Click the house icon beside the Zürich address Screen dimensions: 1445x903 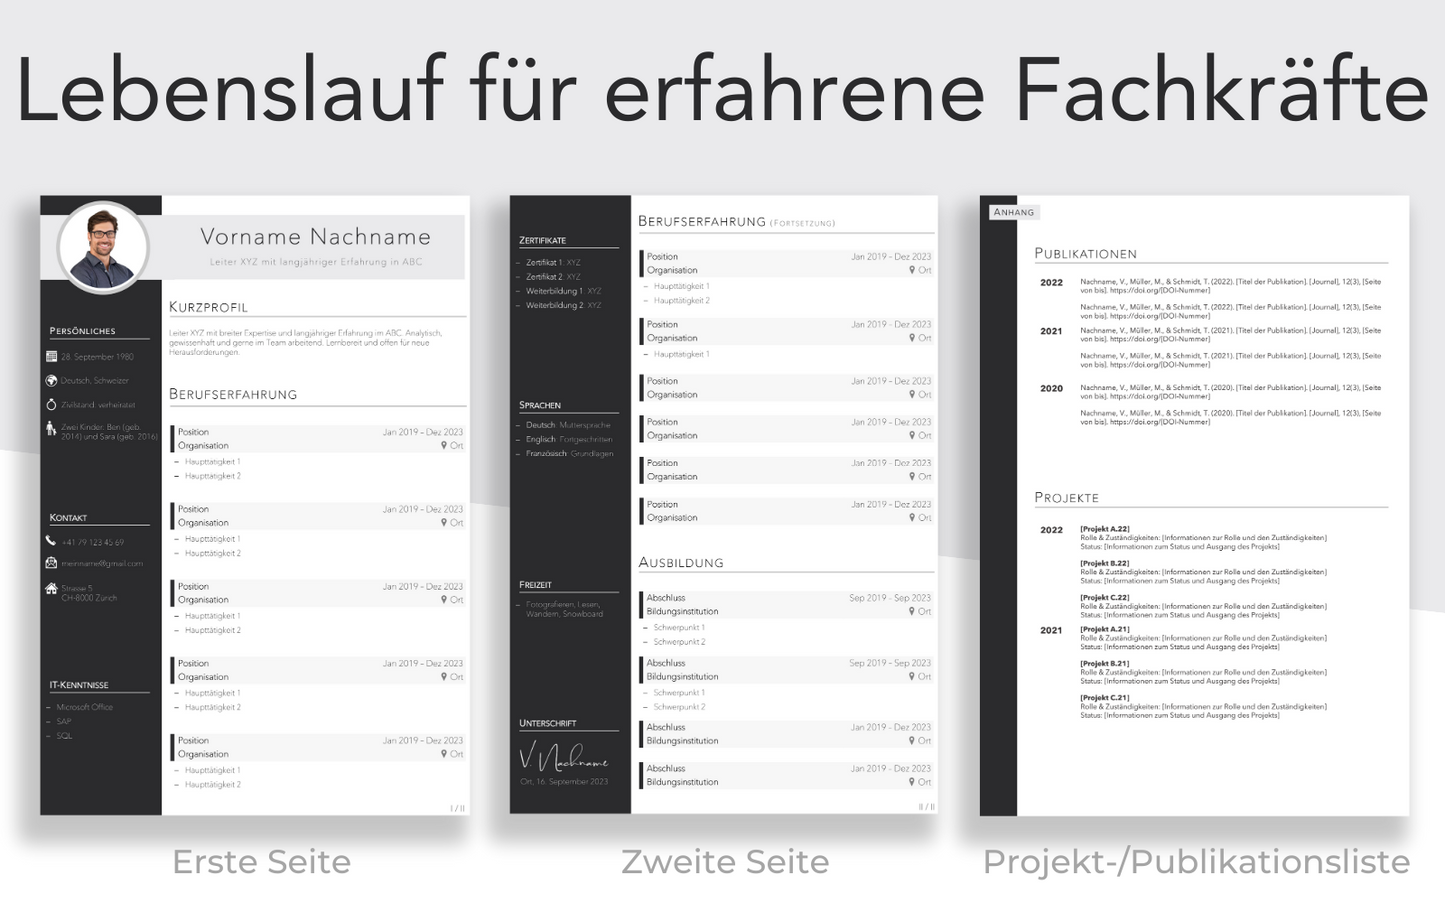(x=51, y=588)
